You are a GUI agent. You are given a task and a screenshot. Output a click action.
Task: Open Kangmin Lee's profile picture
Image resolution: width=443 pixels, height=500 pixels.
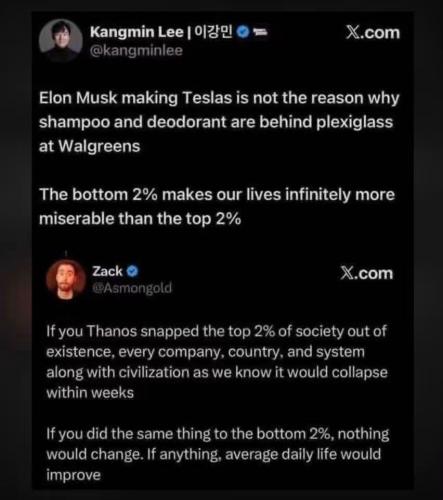[x=61, y=41]
